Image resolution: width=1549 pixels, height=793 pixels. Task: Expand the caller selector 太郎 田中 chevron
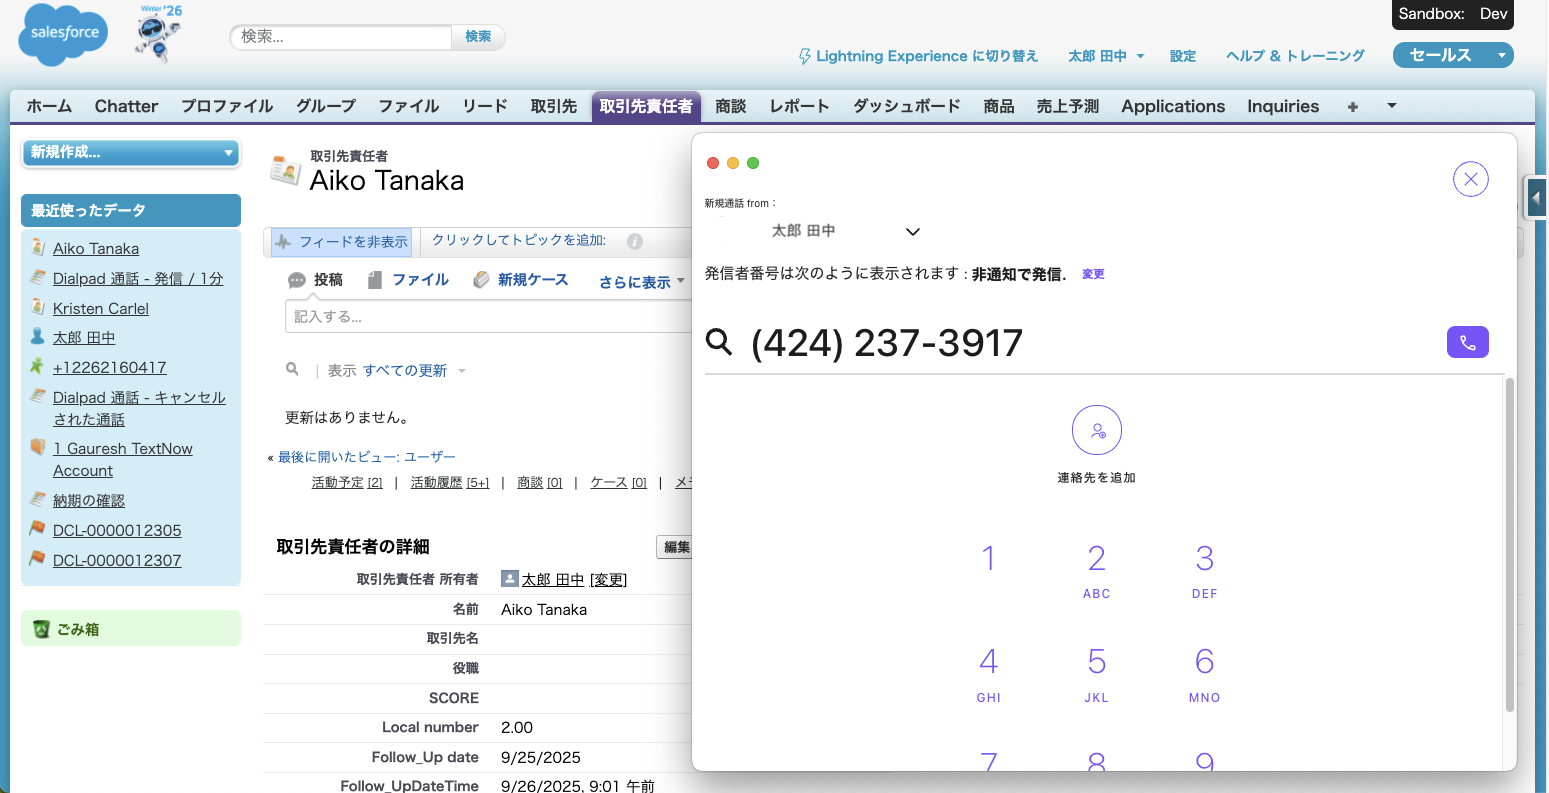coord(912,231)
